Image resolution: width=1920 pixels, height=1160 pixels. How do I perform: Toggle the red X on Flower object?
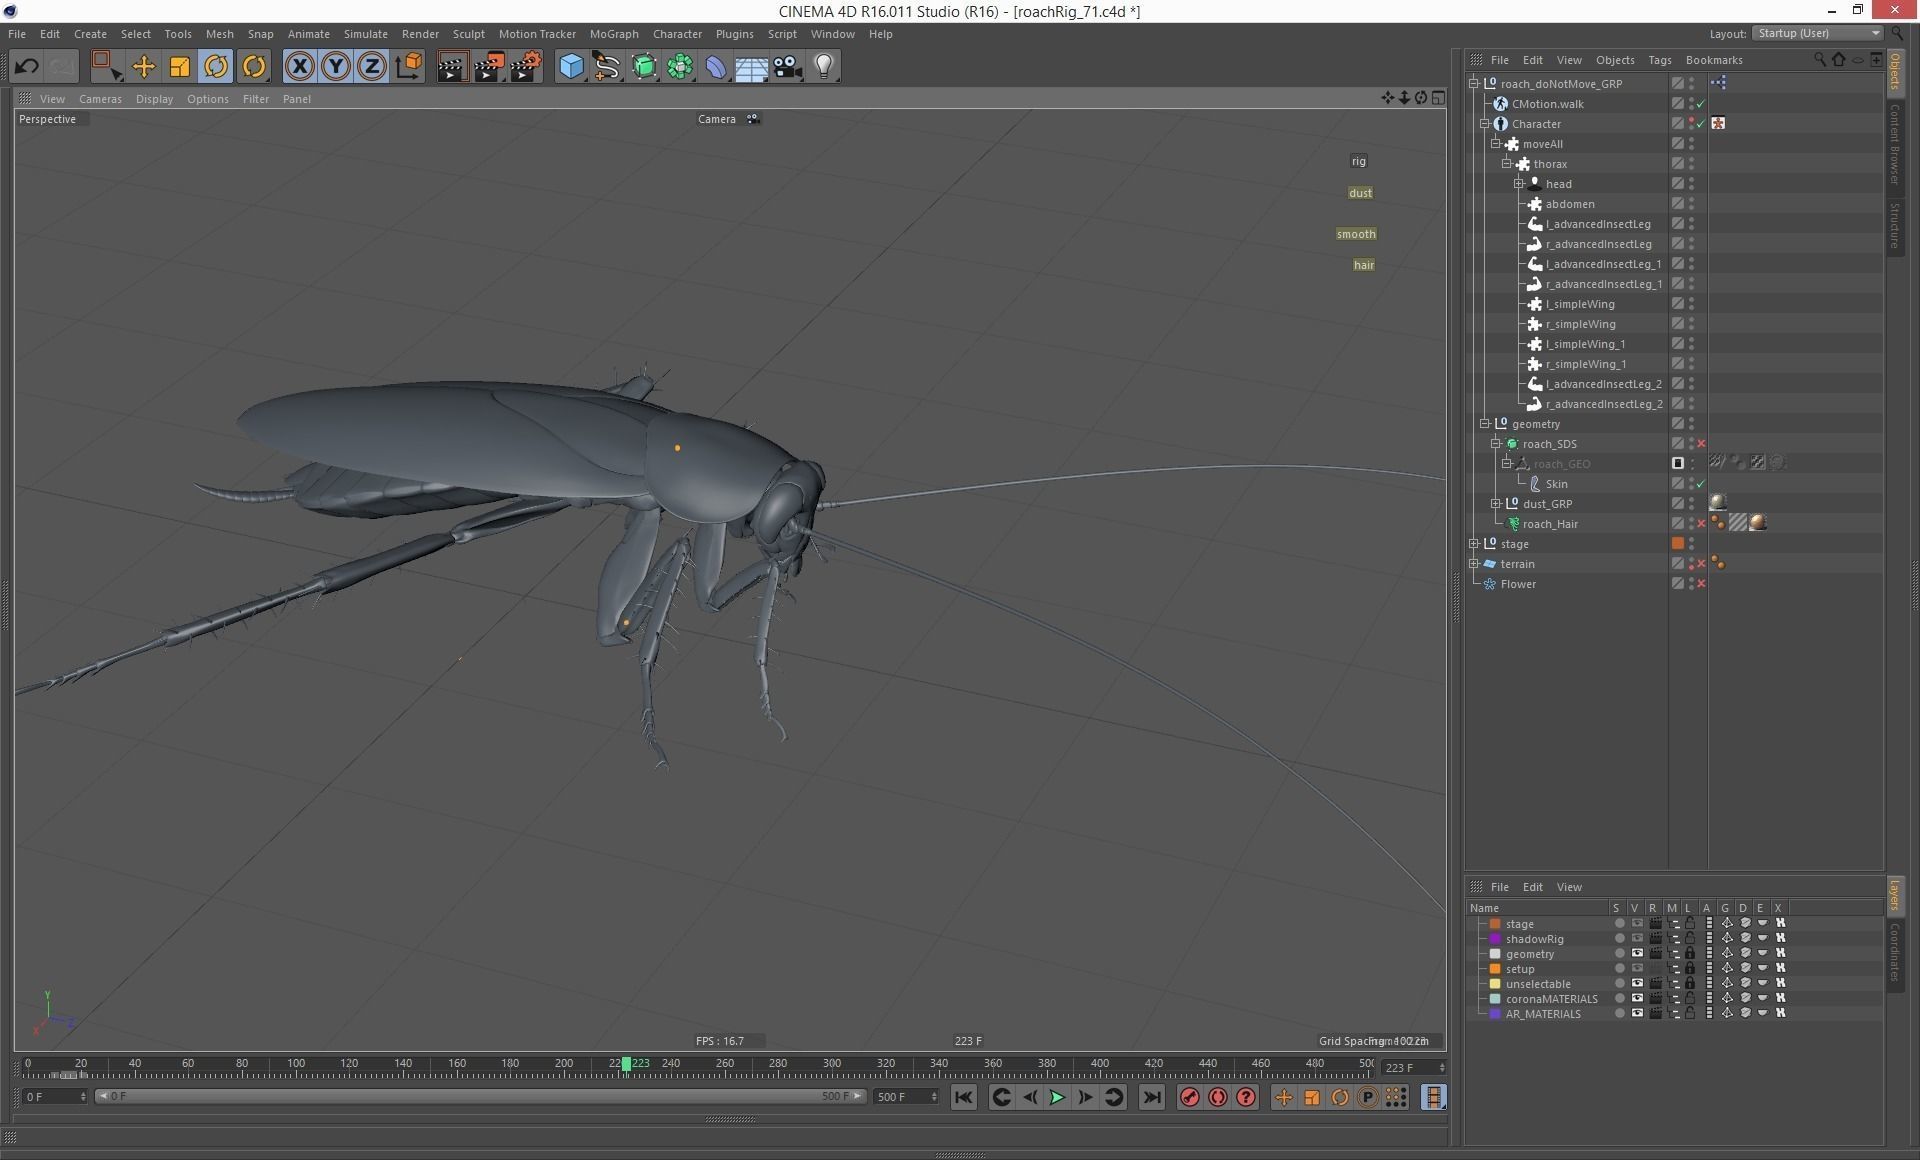coord(1701,584)
